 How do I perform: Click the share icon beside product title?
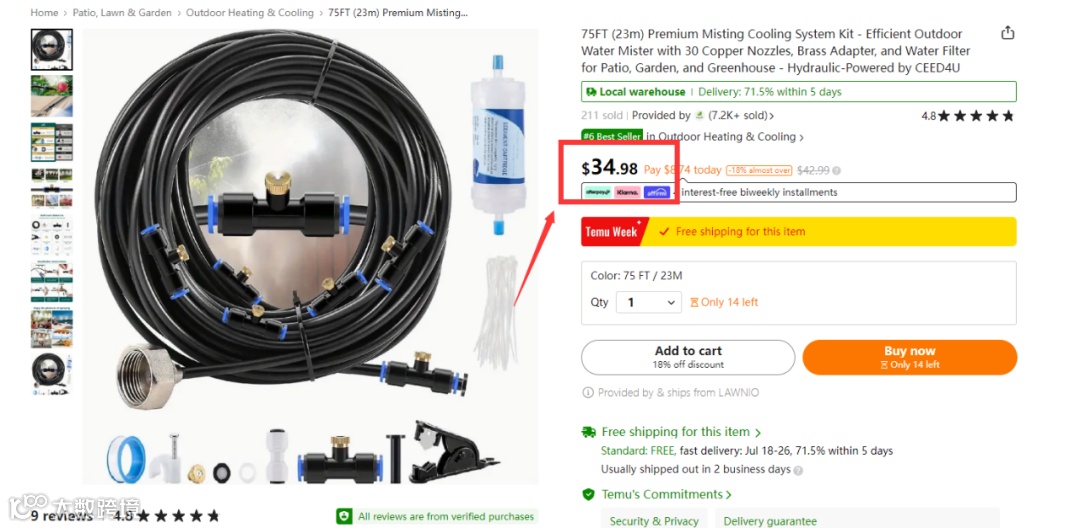pos(1008,33)
